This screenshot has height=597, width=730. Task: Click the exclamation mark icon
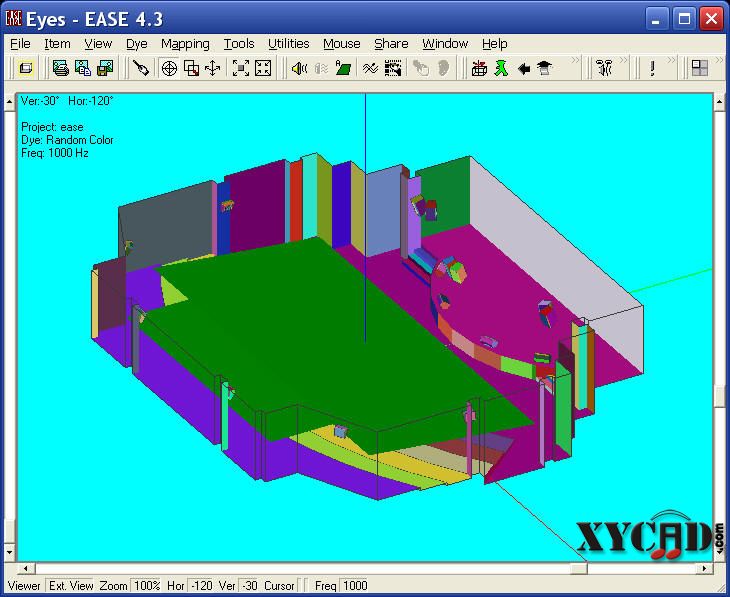click(x=653, y=68)
